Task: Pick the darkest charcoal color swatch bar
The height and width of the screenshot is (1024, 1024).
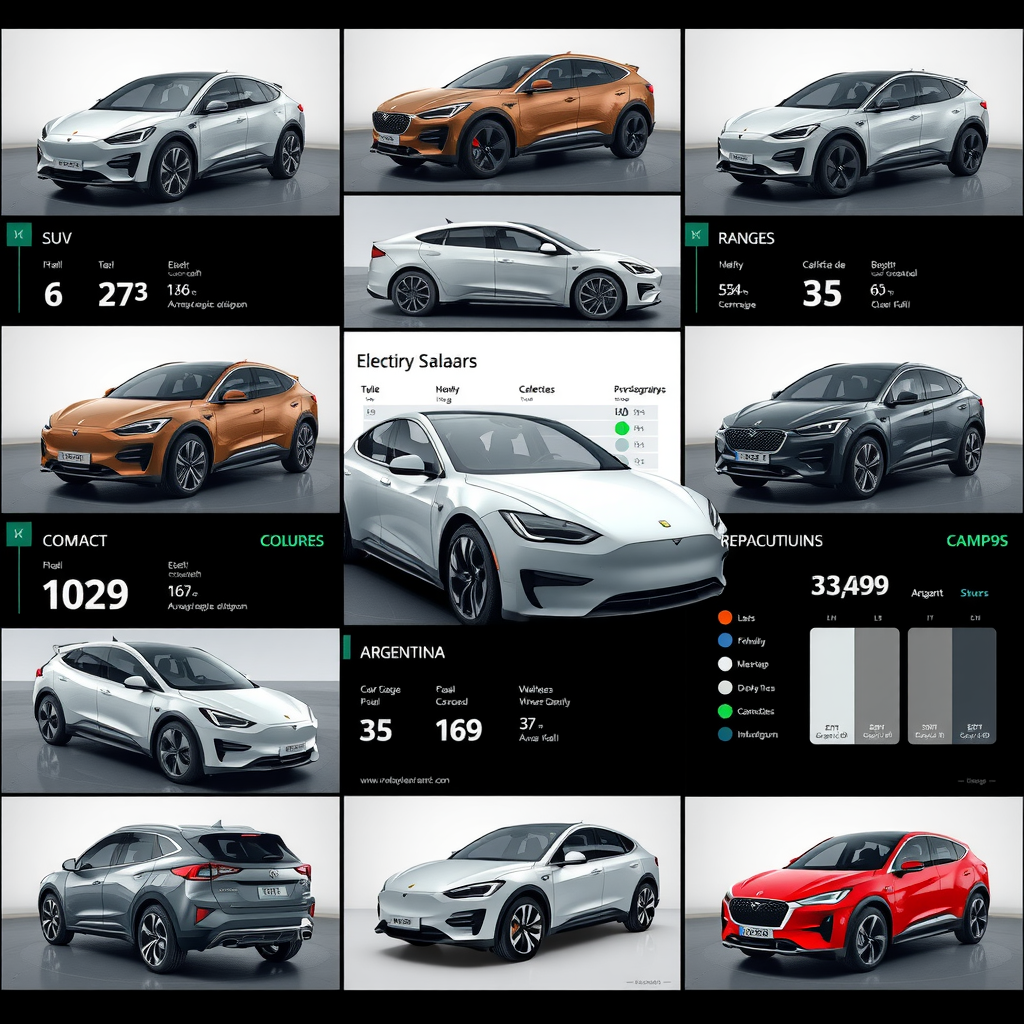Action: [974, 685]
